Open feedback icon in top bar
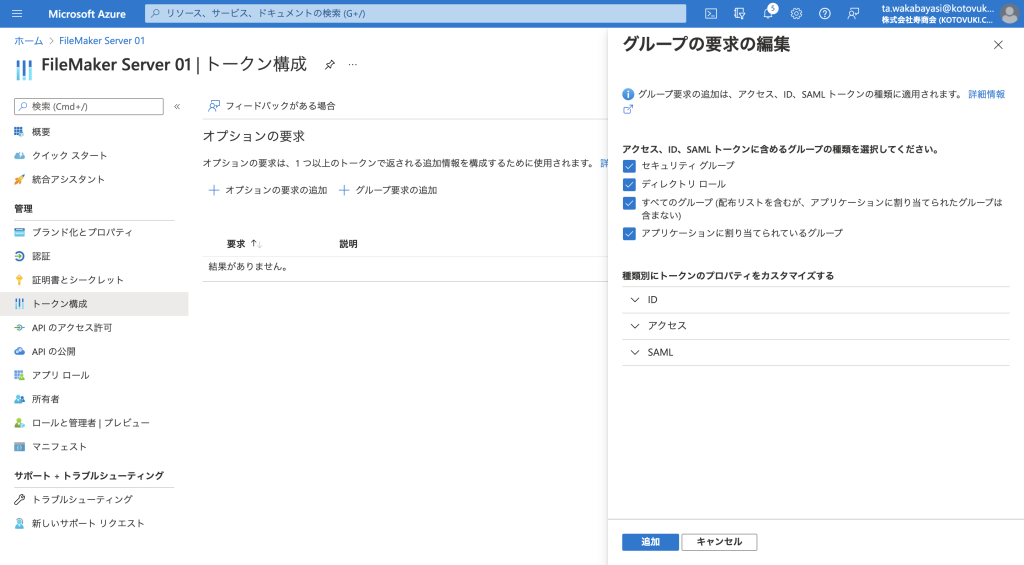The image size is (1024, 565). coord(853,13)
